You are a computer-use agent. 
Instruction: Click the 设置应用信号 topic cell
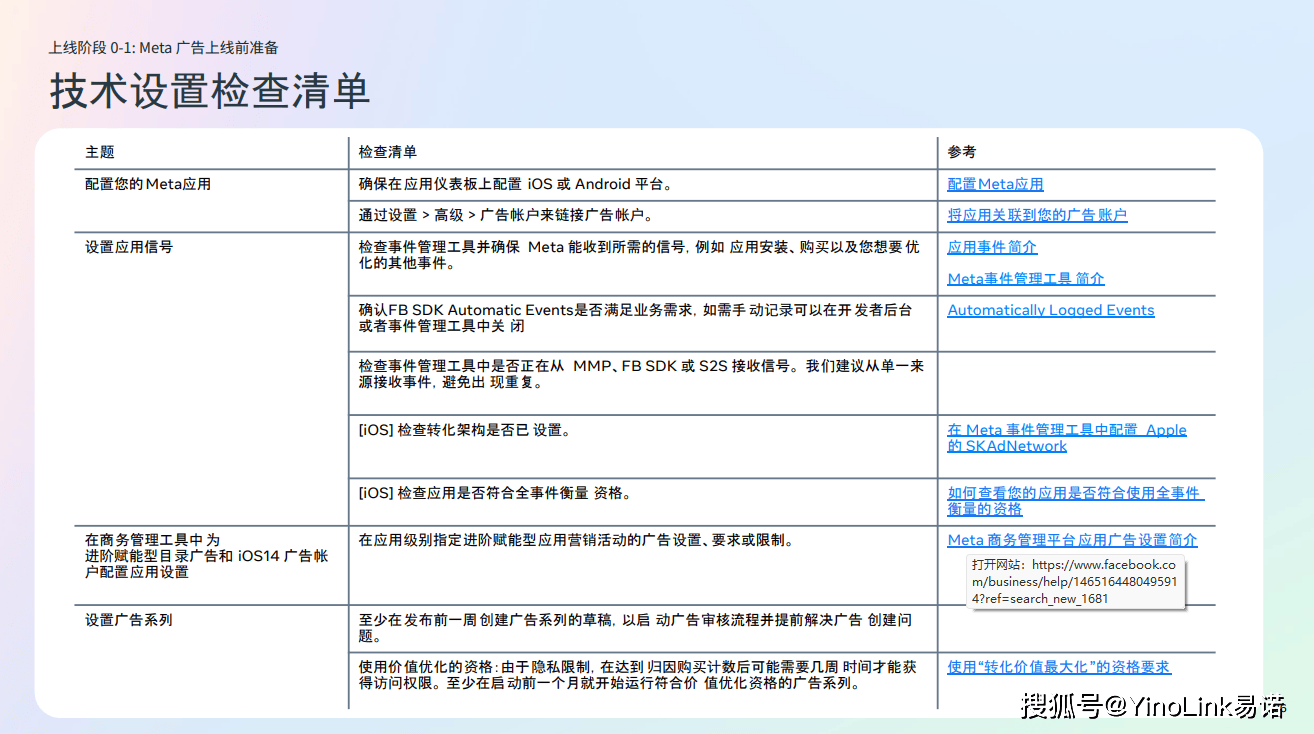pyautogui.click(x=129, y=246)
